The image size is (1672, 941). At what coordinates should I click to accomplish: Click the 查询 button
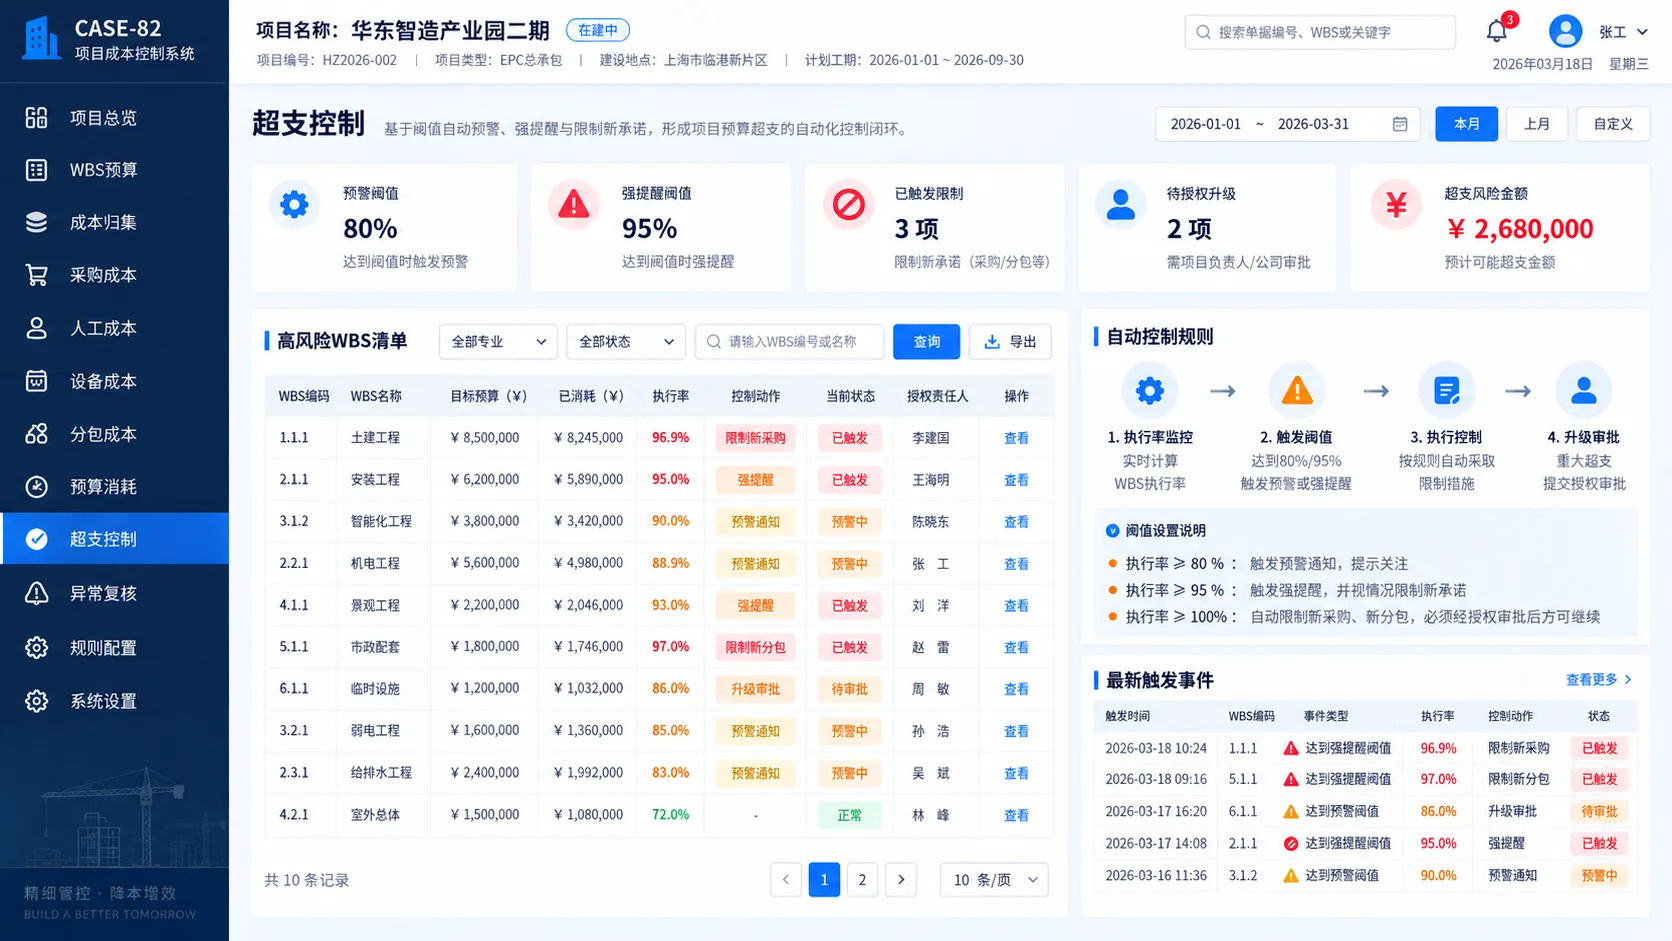[926, 342]
